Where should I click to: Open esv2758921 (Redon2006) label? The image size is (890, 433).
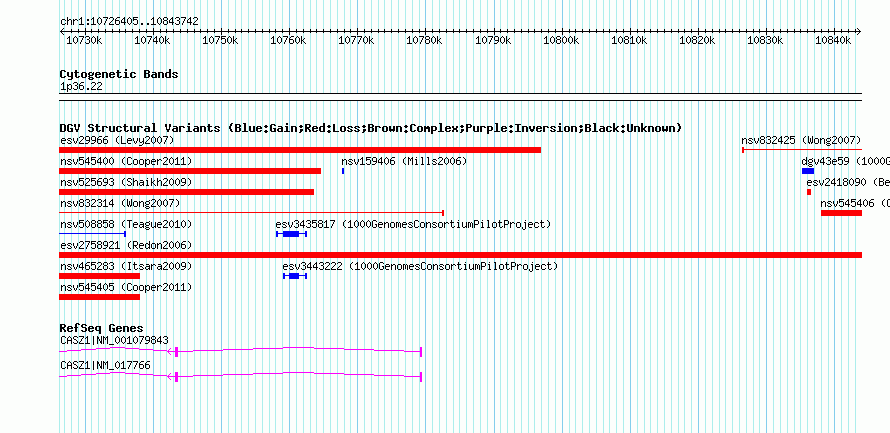point(126,245)
